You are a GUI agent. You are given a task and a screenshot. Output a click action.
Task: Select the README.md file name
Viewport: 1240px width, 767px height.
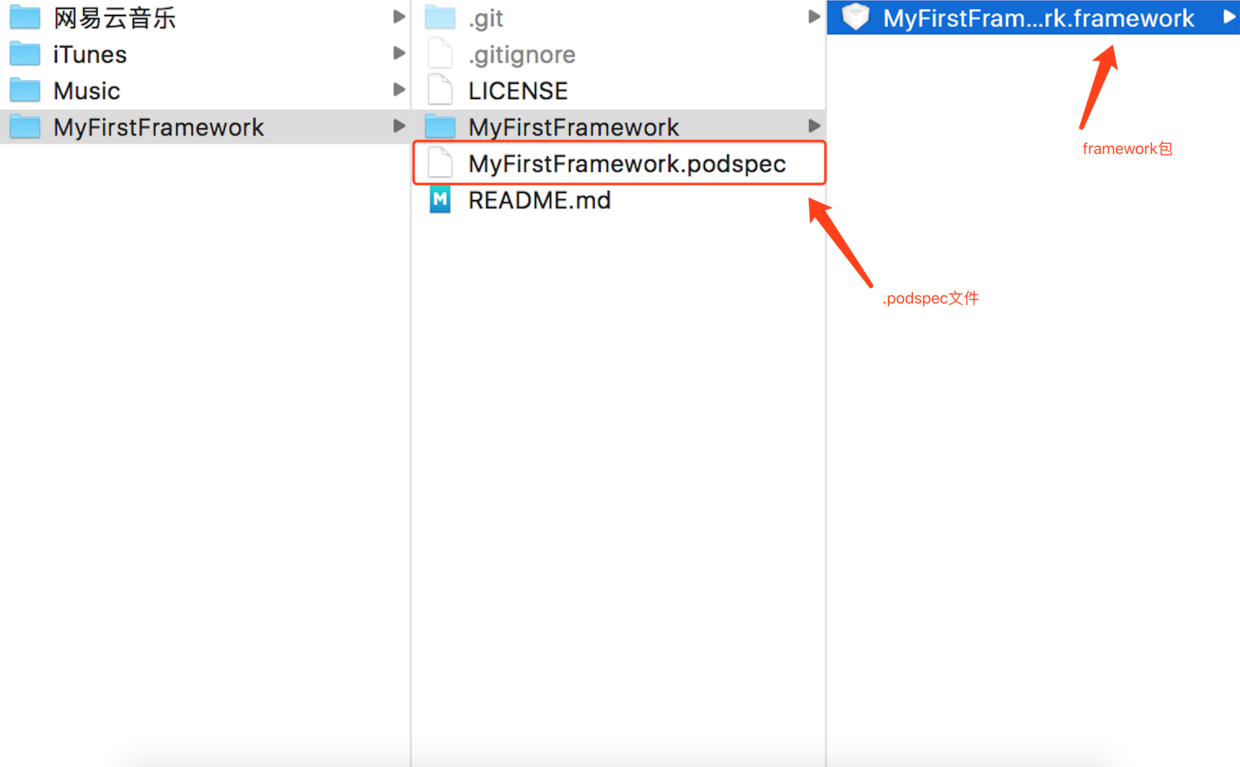(539, 200)
